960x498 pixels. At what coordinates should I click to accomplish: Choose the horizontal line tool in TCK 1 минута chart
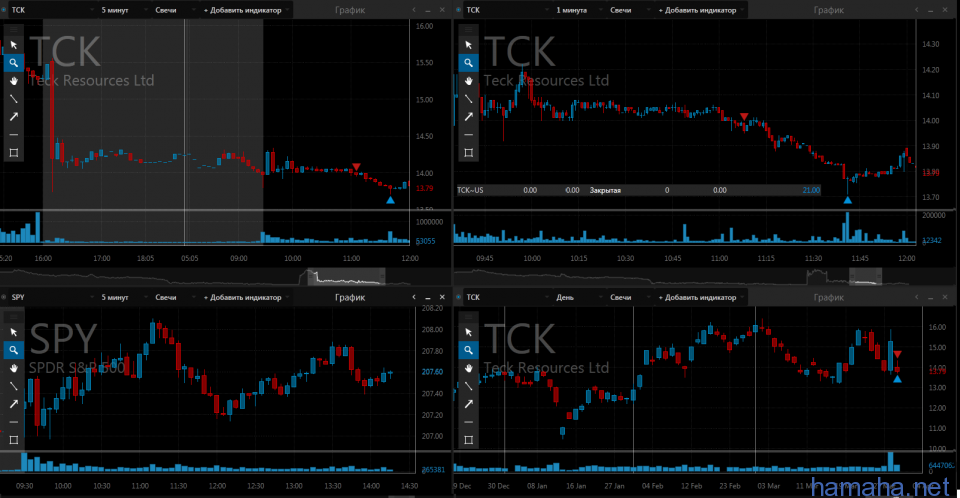pos(468,135)
